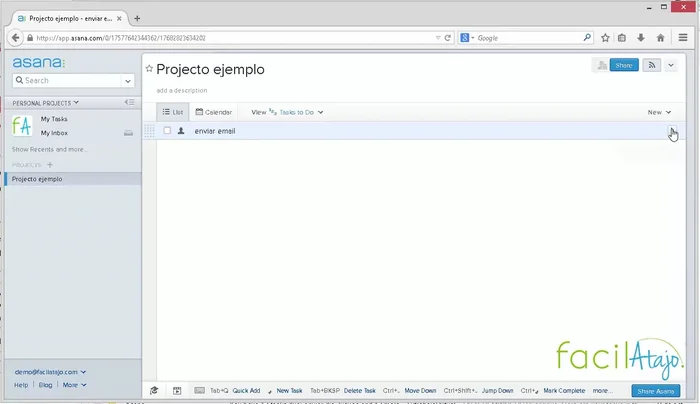Screen dimensions: 700x404
Task: Click the Jump Down shortcut link
Action: 497,391
